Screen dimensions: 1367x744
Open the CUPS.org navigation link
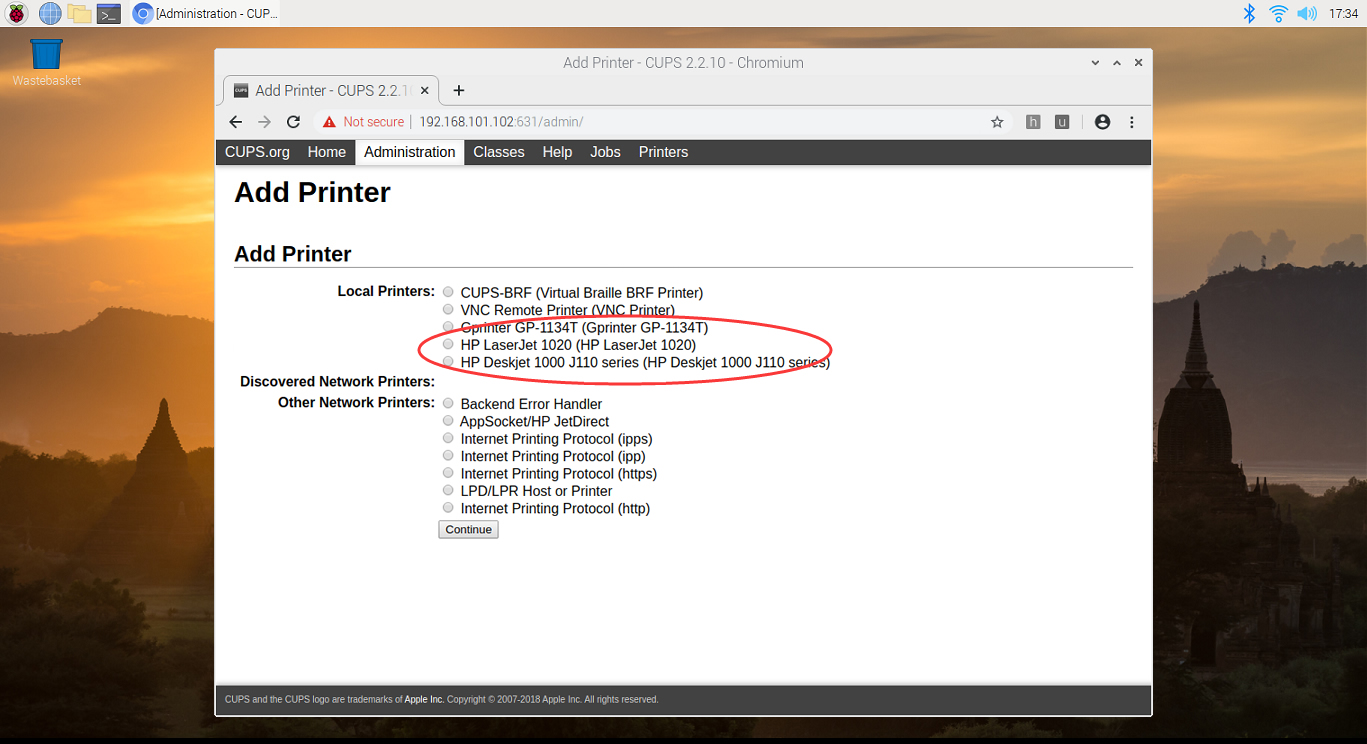[257, 152]
